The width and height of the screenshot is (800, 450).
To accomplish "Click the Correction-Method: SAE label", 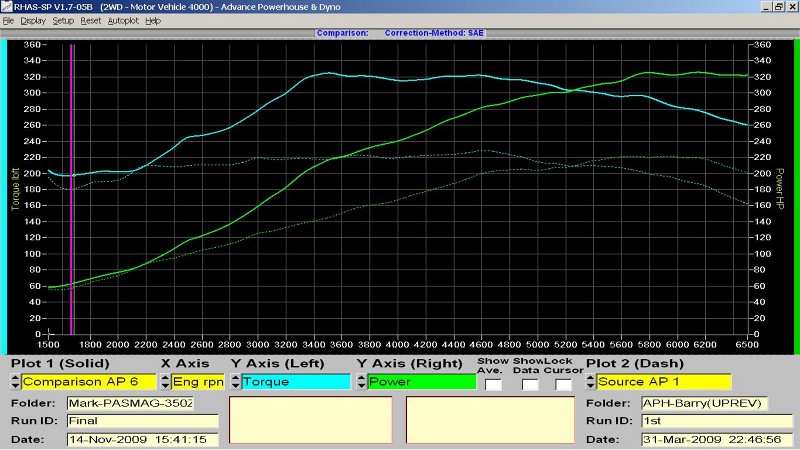I will [434, 33].
